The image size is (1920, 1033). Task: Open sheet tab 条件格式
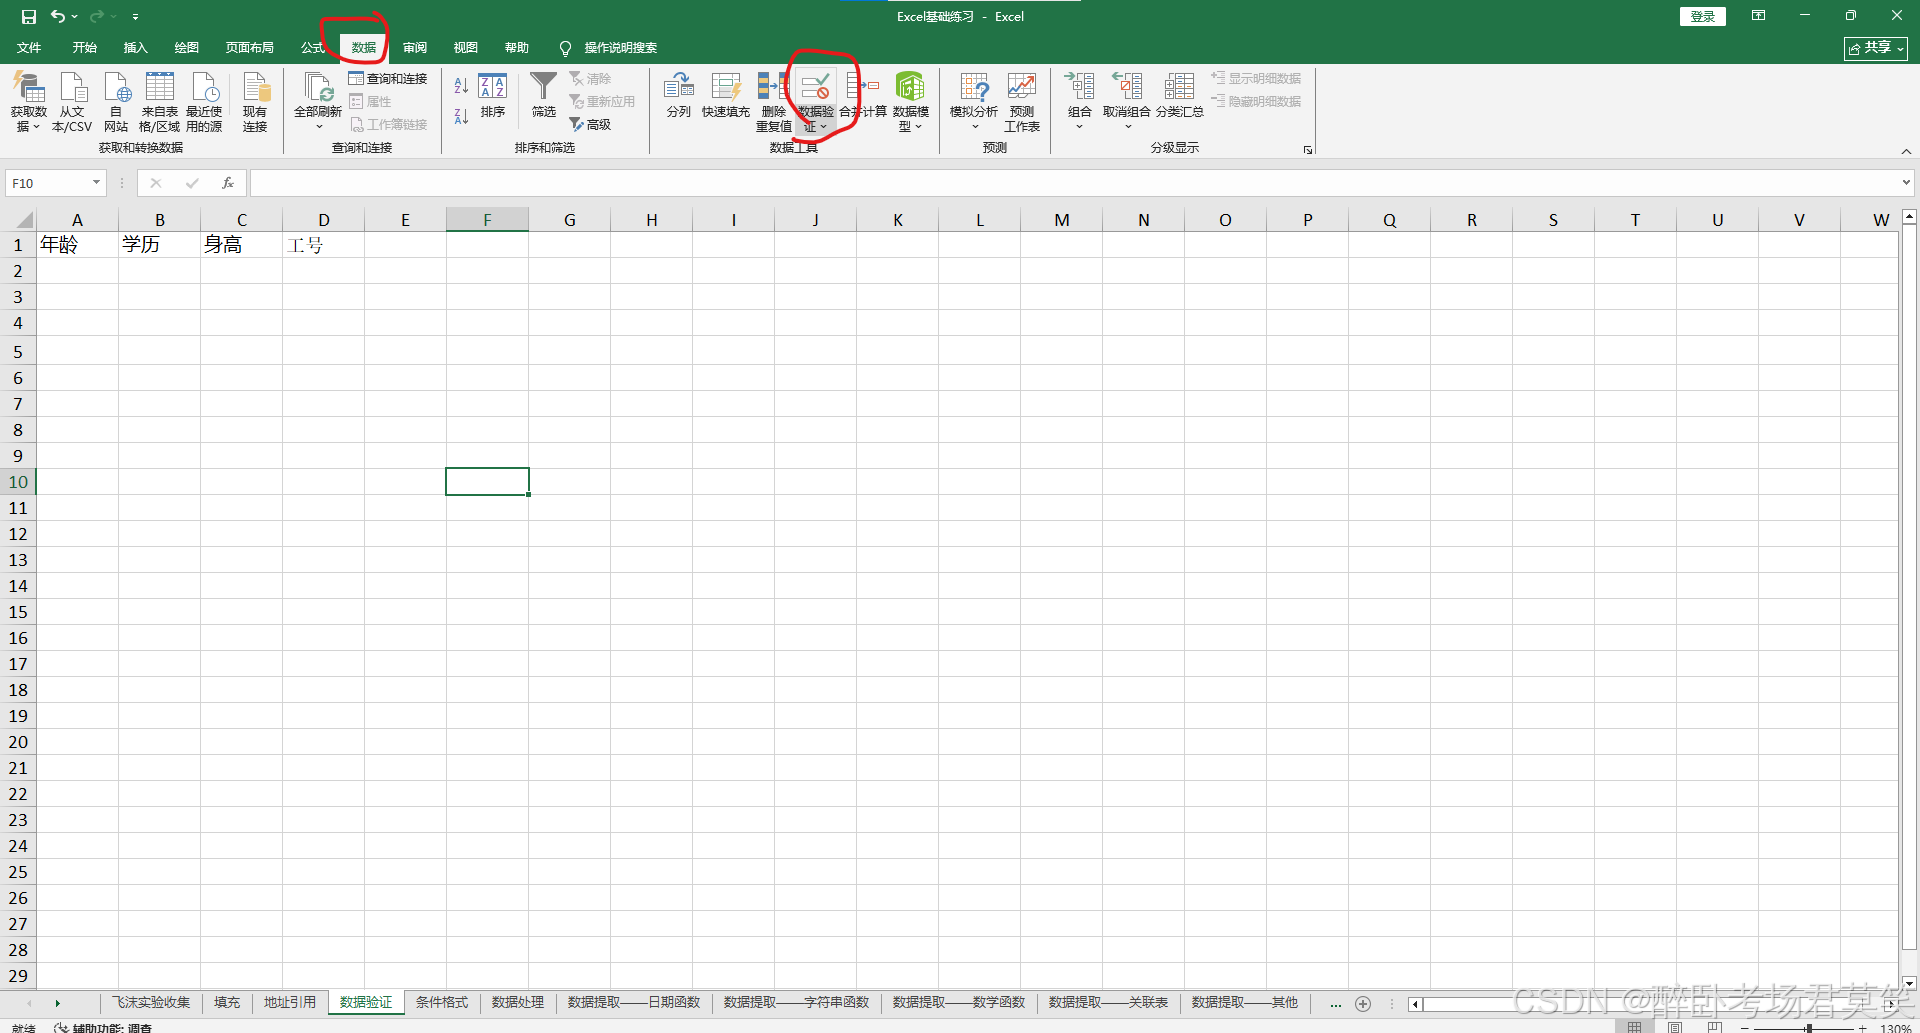click(x=441, y=1002)
